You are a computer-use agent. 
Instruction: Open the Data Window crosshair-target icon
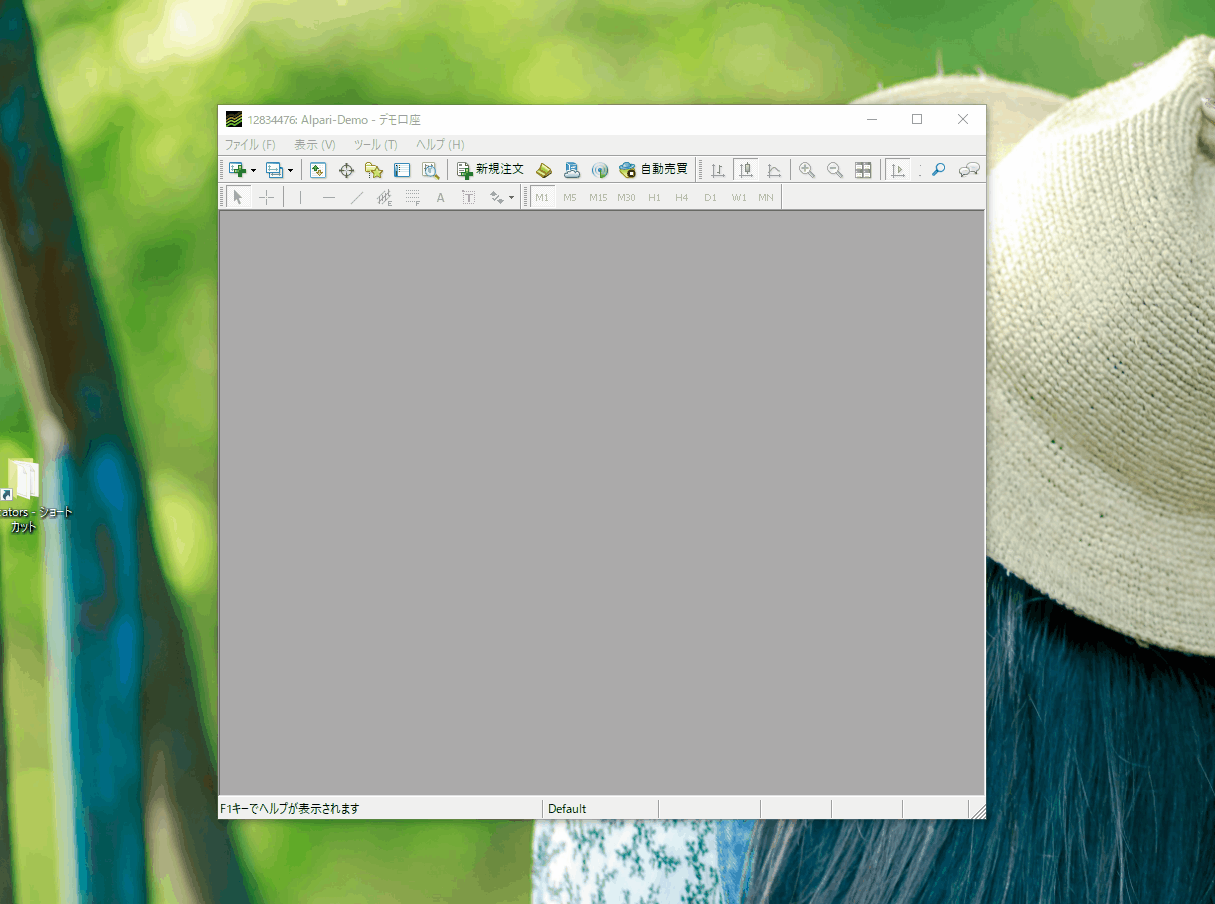point(346,170)
